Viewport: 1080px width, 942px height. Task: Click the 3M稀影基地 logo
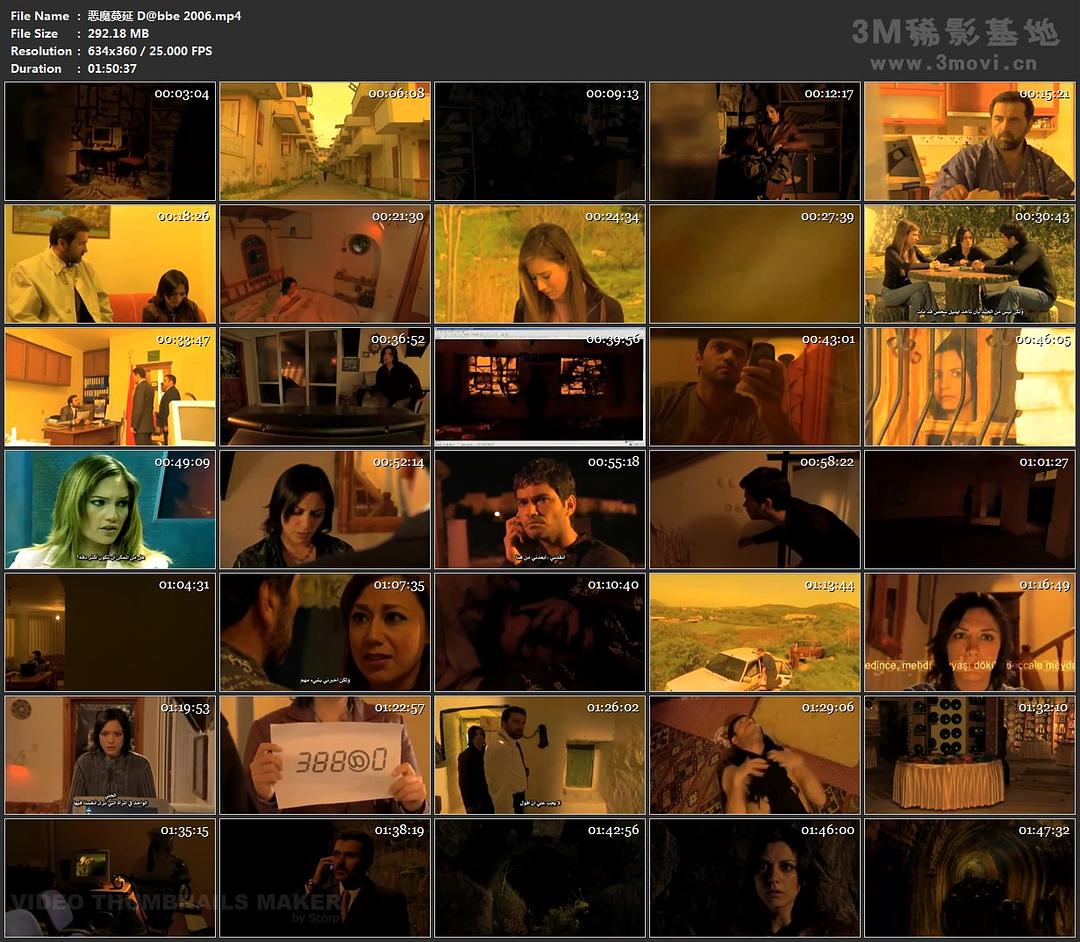(954, 32)
